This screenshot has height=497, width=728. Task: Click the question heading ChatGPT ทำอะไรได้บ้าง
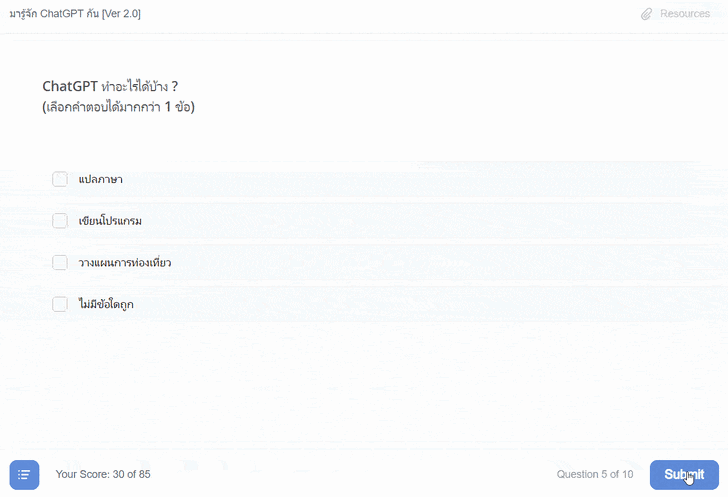point(110,86)
